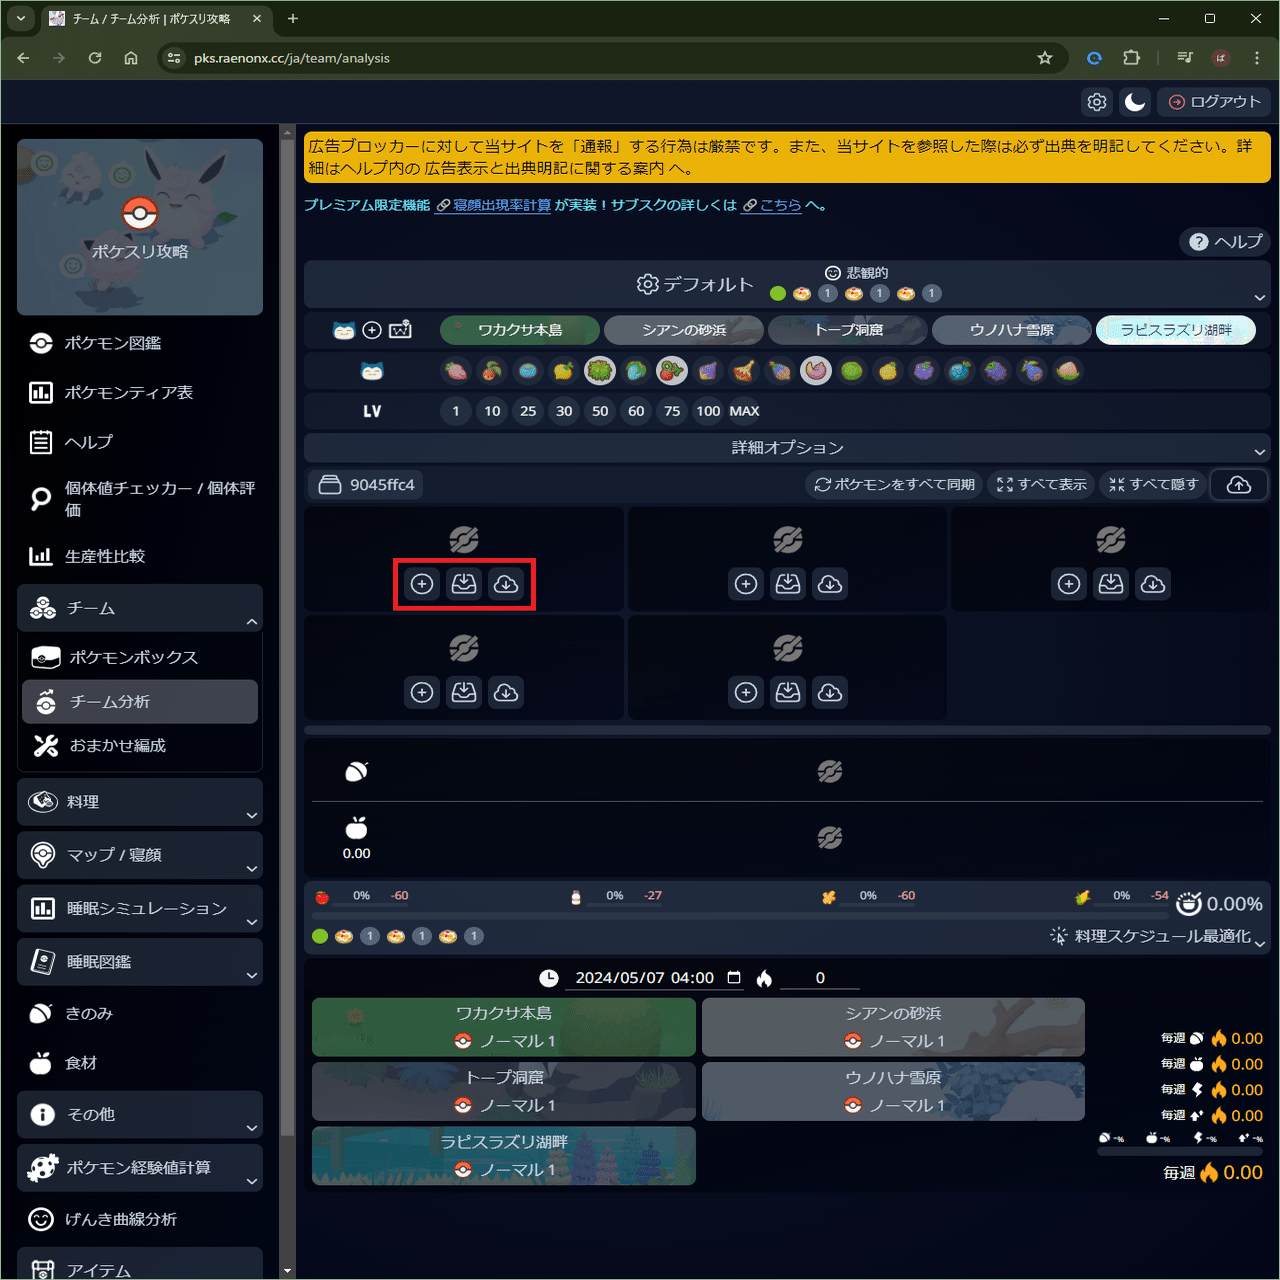The image size is (1280, 1280).
Task: Toggle the highlighted pink Mago berry
Action: tap(816, 371)
